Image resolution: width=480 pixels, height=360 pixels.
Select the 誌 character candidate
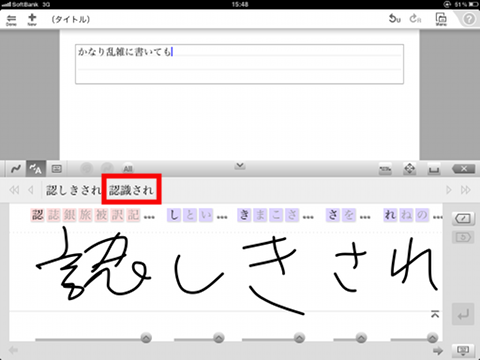coord(54,215)
